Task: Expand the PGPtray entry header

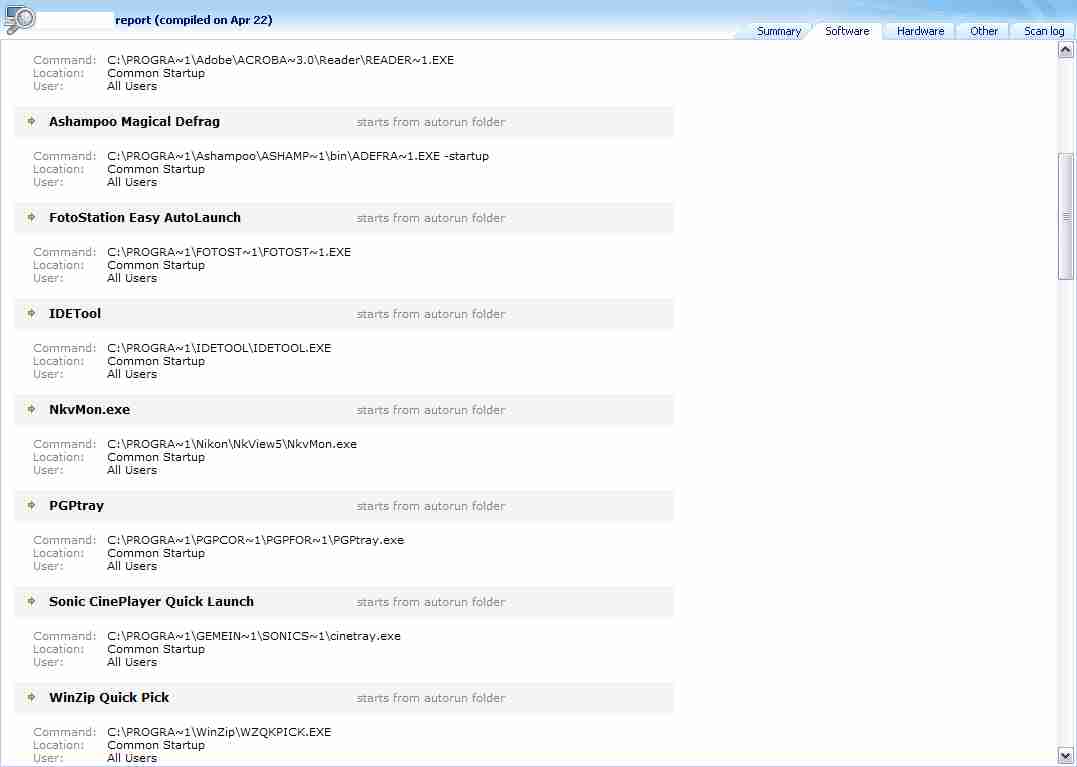Action: coord(76,506)
